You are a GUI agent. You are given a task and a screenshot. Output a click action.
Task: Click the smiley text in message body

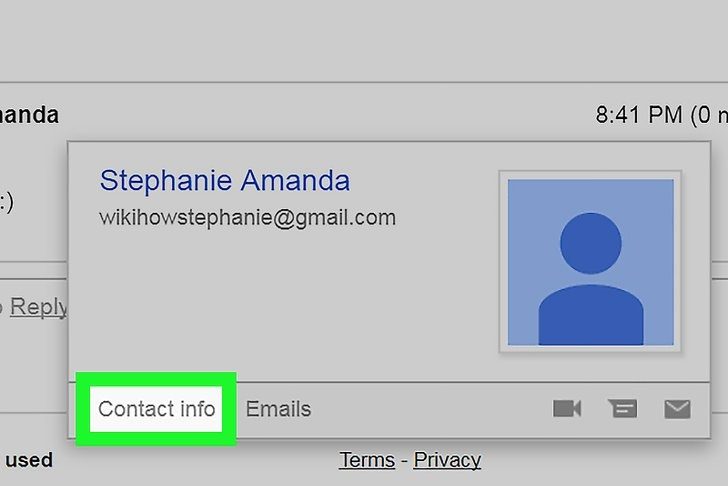[x=6, y=202]
